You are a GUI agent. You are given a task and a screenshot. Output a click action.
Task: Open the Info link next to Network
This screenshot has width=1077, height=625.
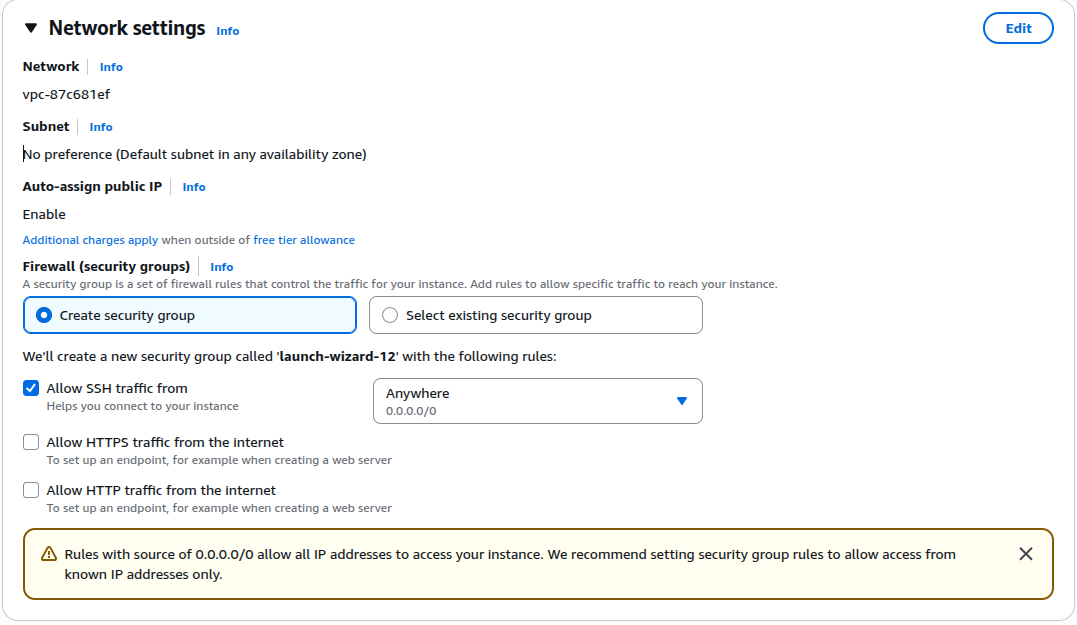click(111, 67)
